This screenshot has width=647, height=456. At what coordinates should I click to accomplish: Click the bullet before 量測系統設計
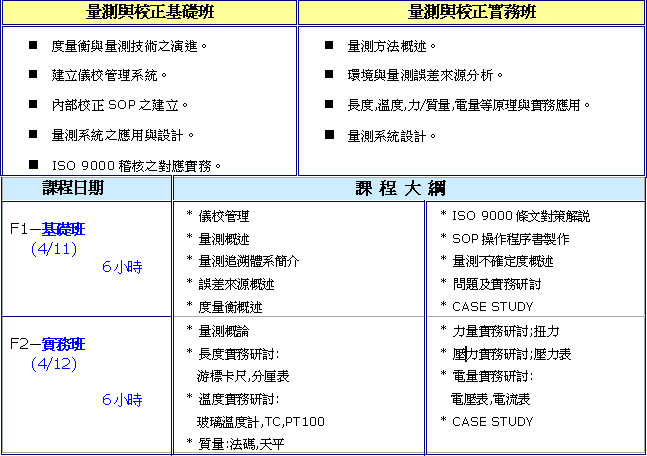point(329,134)
